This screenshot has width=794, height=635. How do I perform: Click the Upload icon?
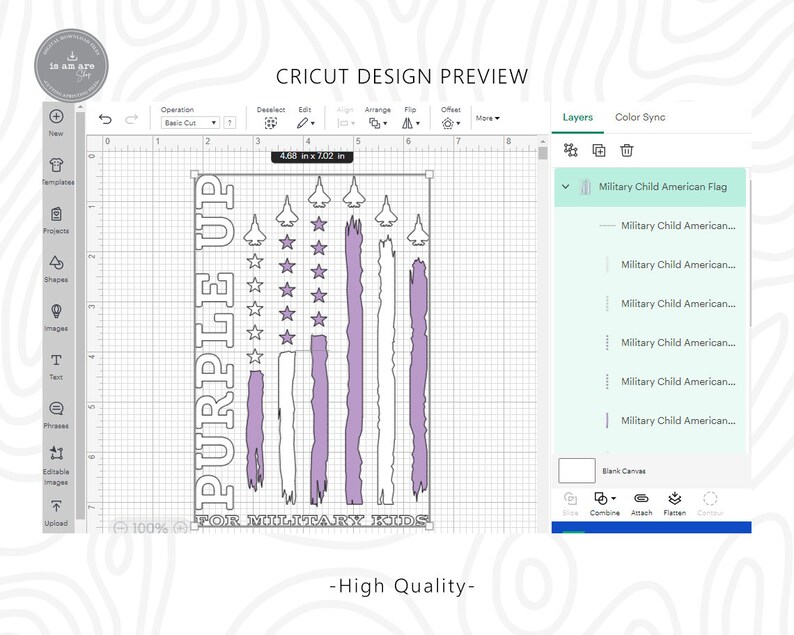tap(56, 506)
